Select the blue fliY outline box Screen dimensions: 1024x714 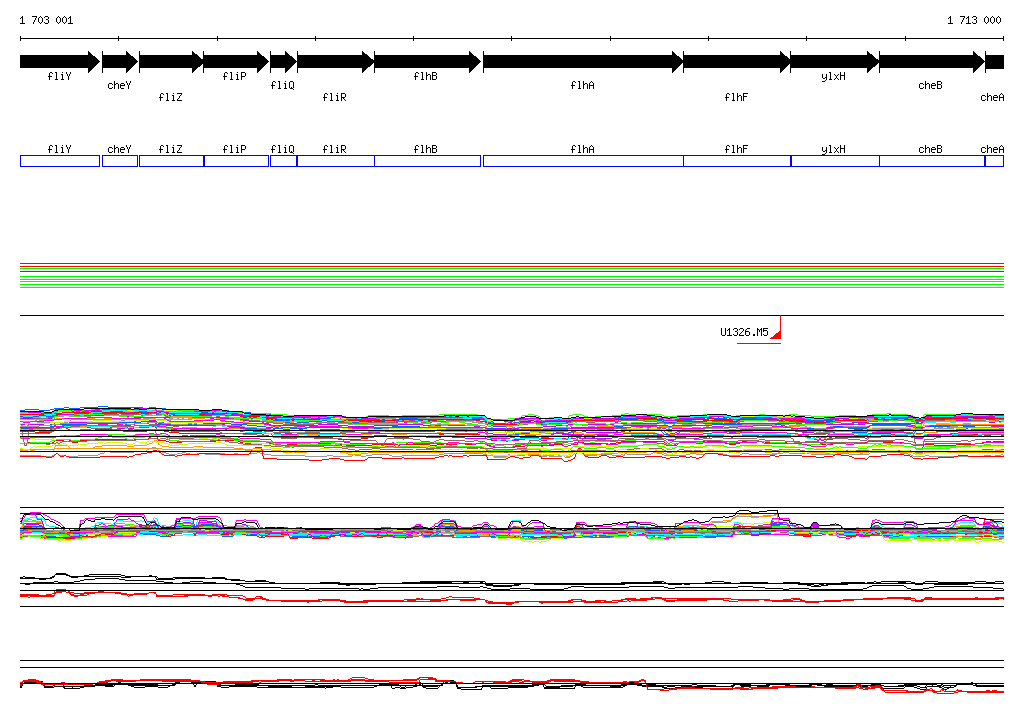(60, 161)
